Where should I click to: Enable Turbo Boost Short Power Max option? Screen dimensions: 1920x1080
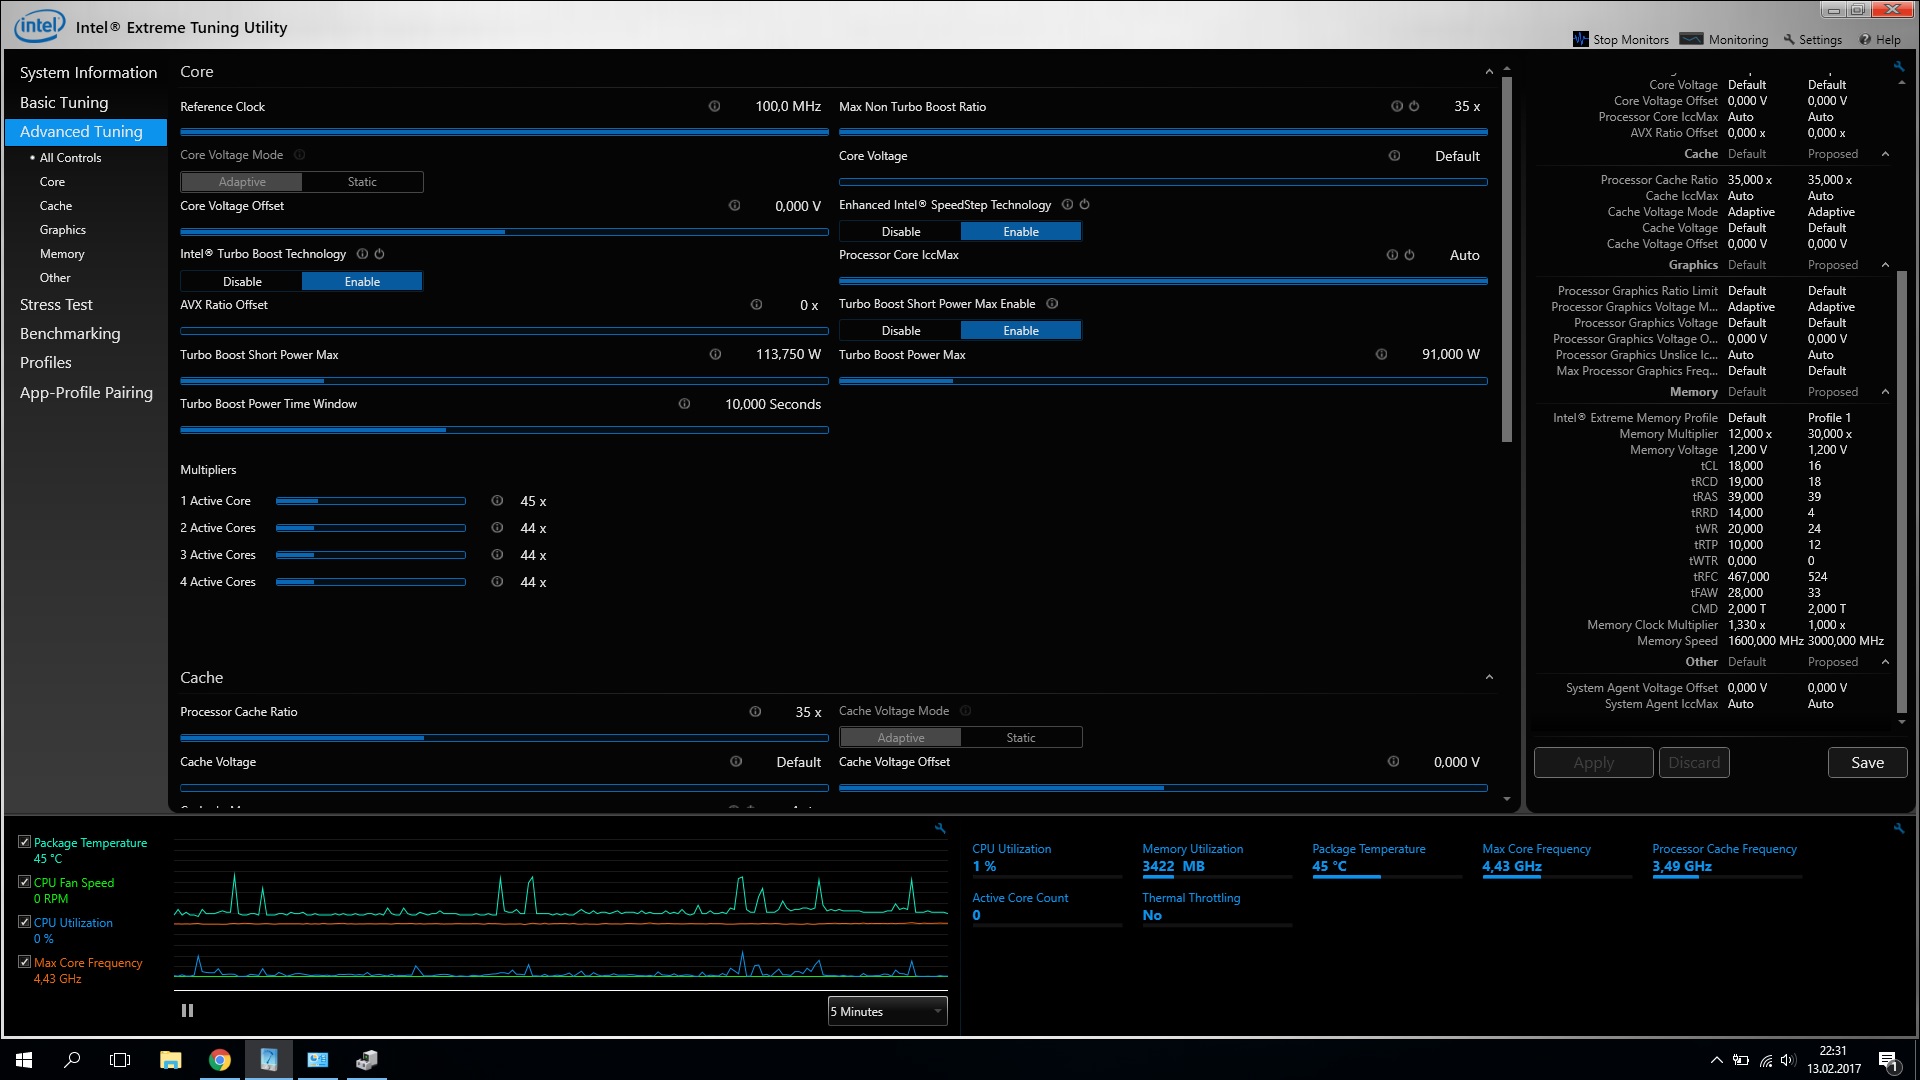click(1021, 330)
